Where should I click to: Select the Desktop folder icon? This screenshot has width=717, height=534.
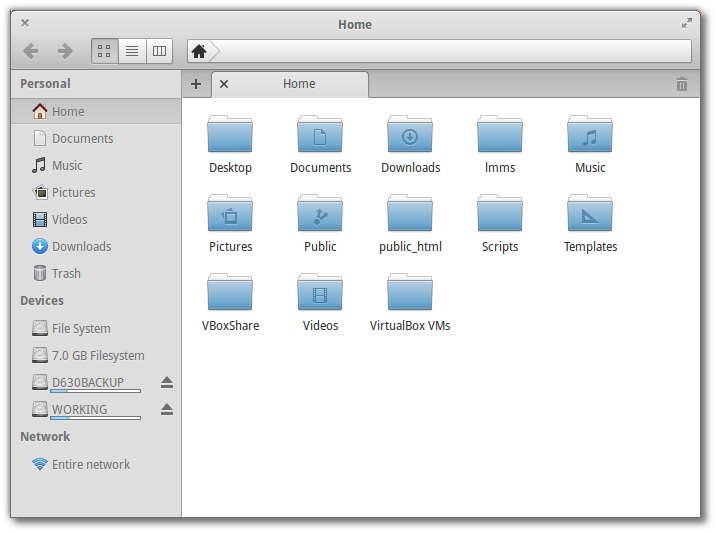[230, 134]
